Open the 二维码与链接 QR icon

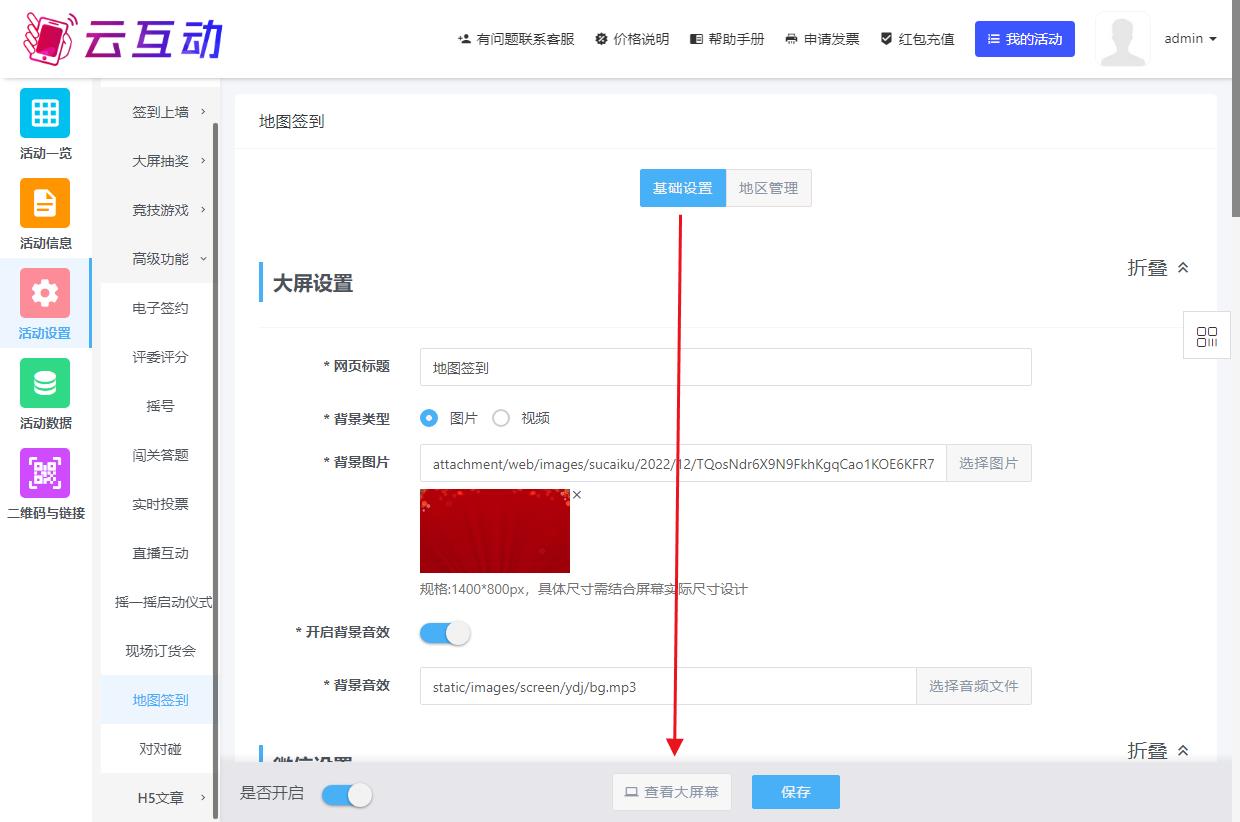tap(45, 473)
